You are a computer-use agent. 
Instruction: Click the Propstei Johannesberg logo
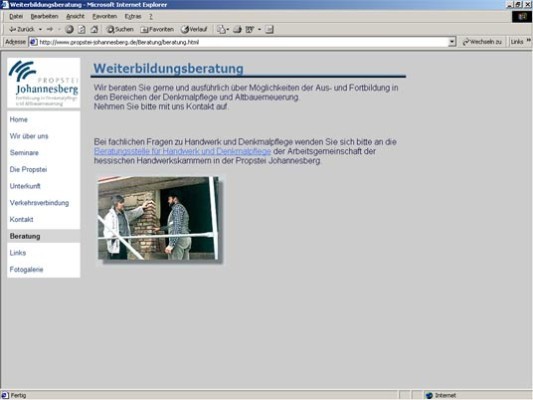pos(44,83)
